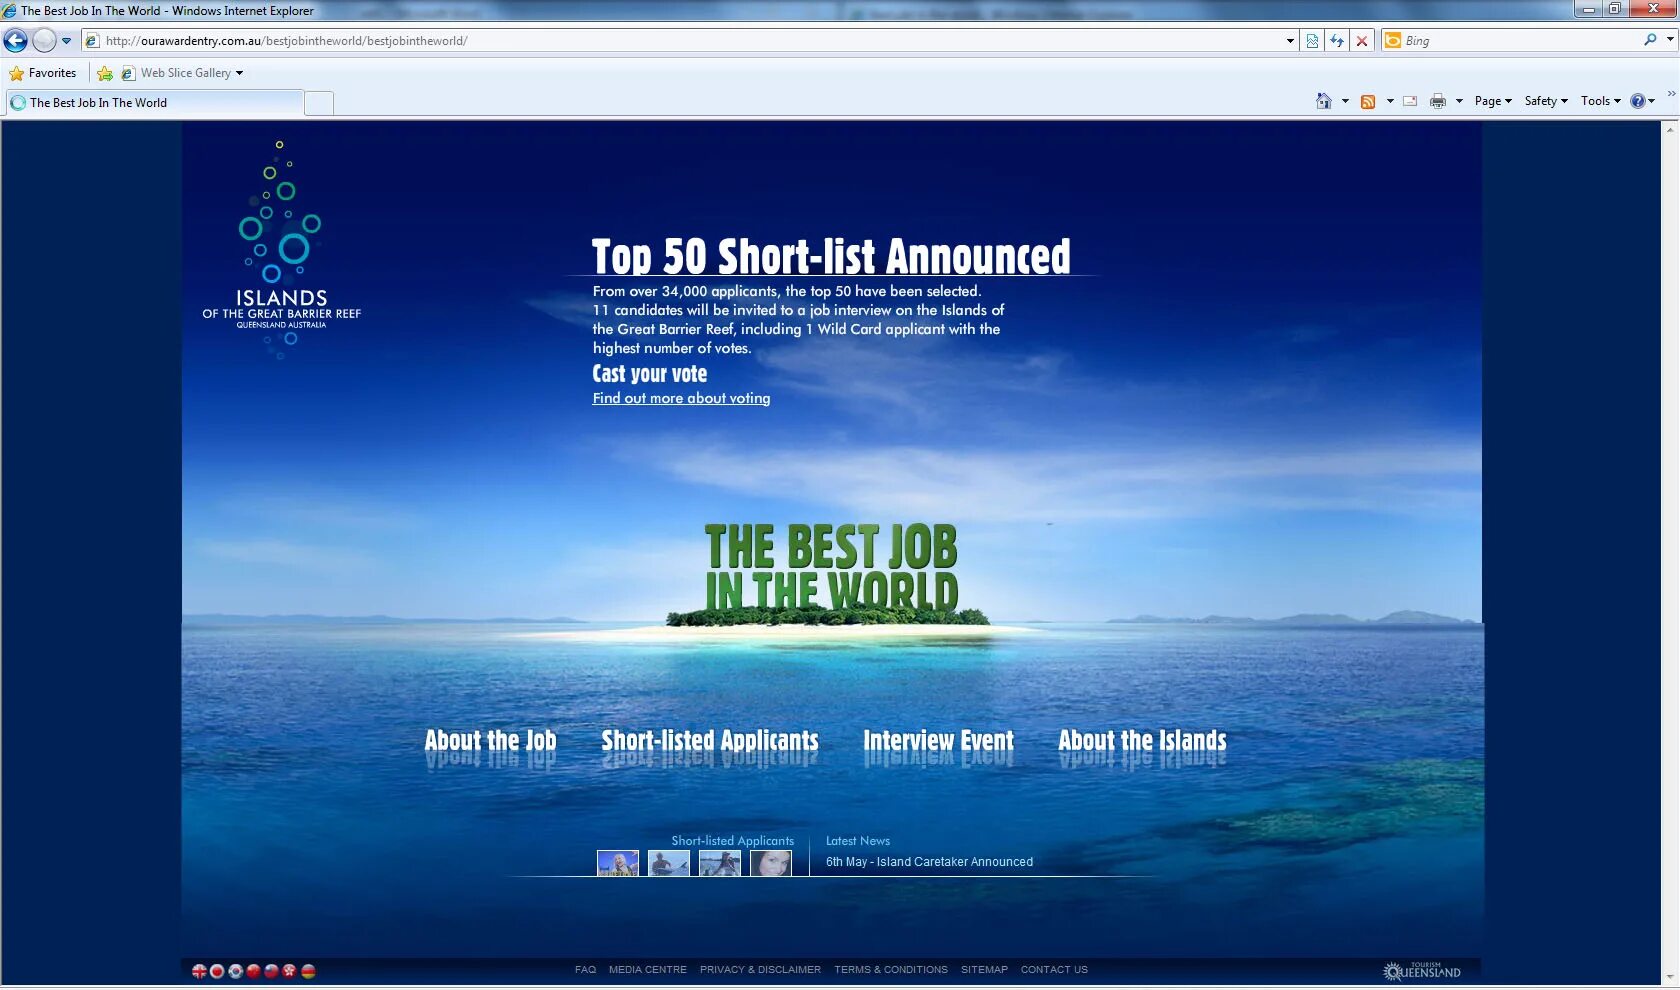Switch language with the Taiwan flag

coord(271,971)
